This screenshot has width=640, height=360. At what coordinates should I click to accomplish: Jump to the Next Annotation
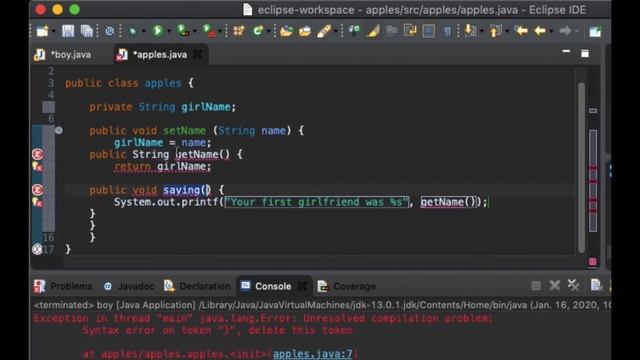(470, 31)
